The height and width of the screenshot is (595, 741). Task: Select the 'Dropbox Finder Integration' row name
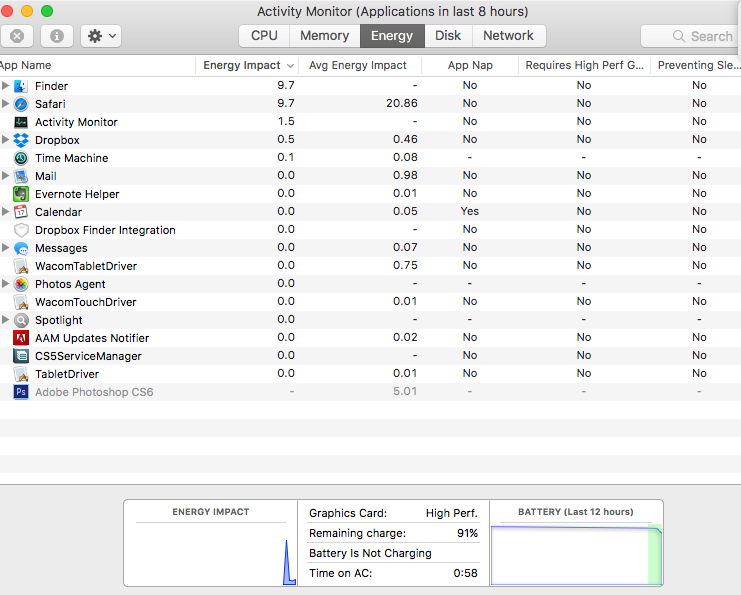coord(105,230)
